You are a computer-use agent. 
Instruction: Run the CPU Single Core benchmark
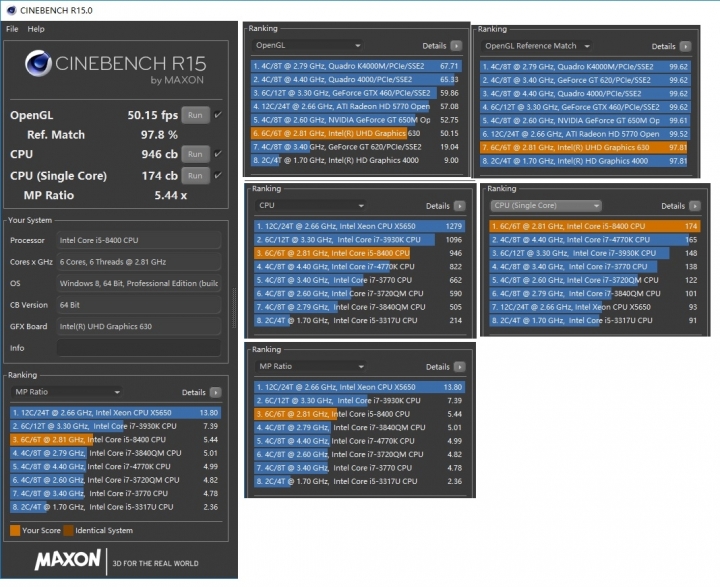(195, 175)
